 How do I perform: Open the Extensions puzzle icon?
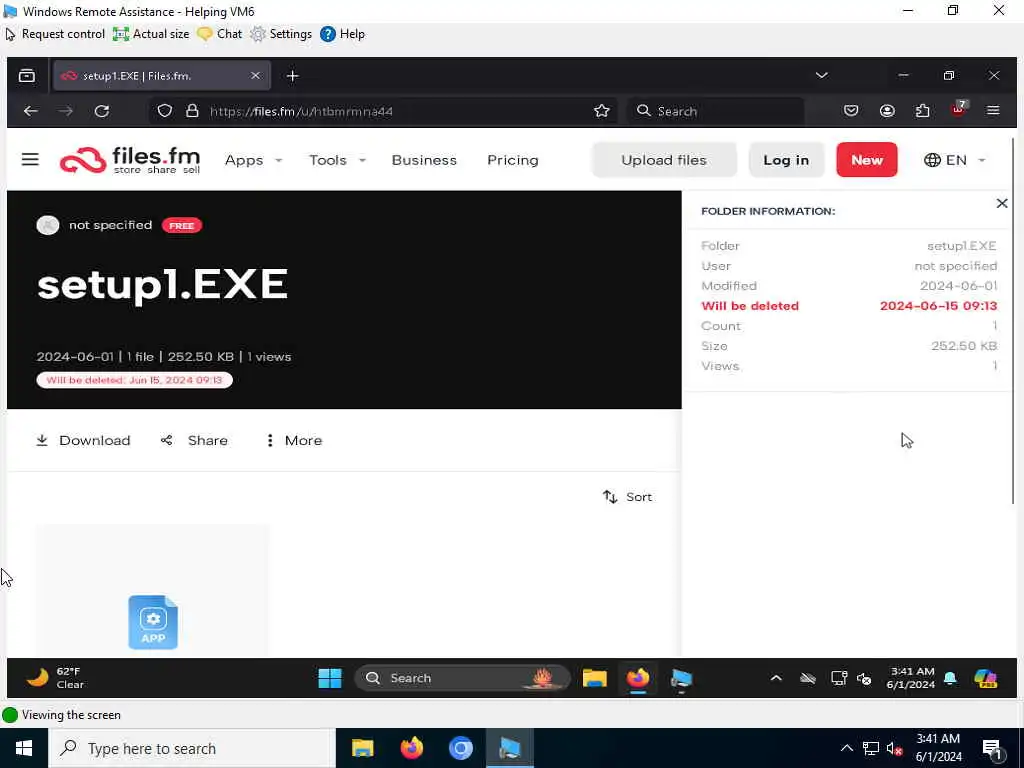[923, 111]
